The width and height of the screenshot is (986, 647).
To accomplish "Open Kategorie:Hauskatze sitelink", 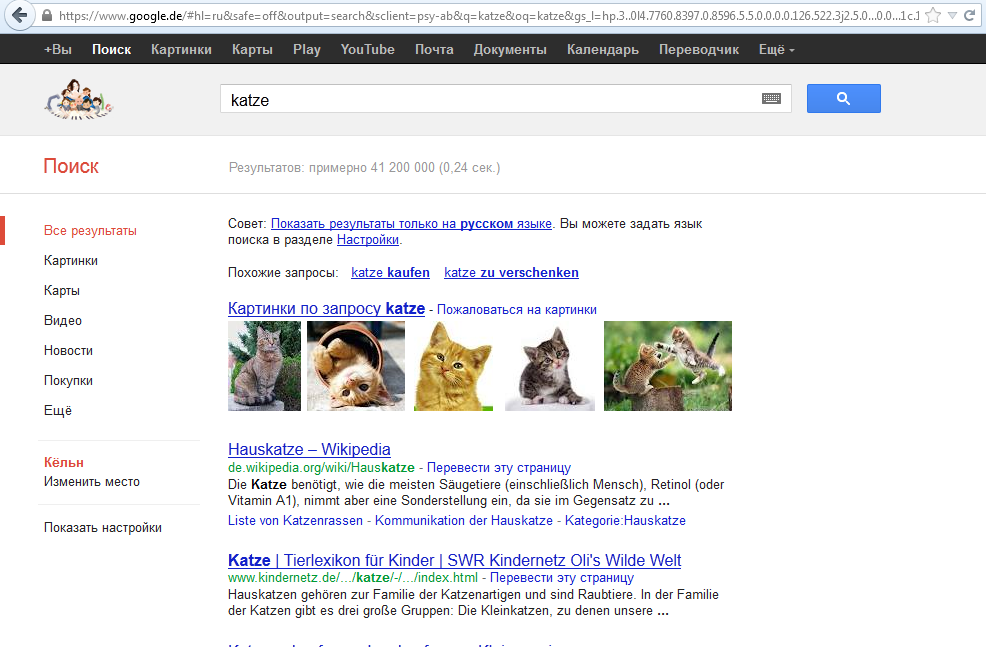I will click(625, 520).
